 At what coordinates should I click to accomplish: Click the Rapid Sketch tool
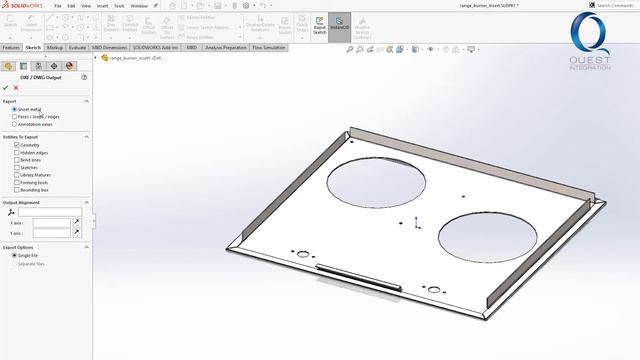point(320,26)
